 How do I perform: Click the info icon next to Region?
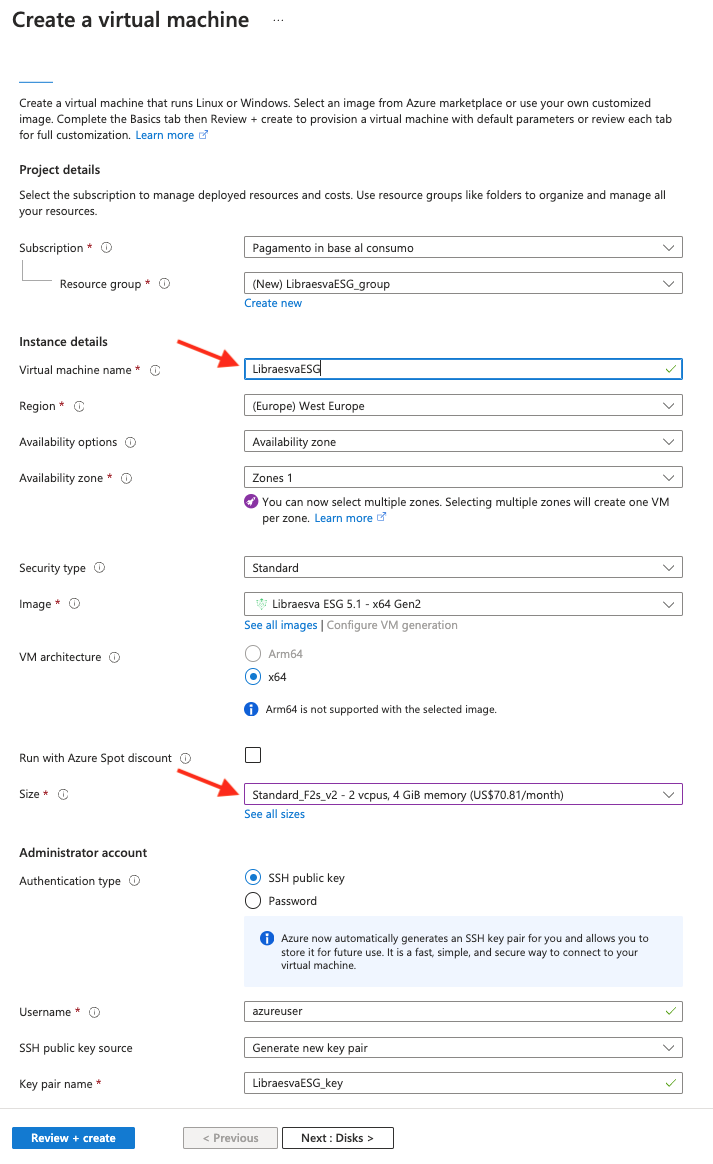click(79, 406)
